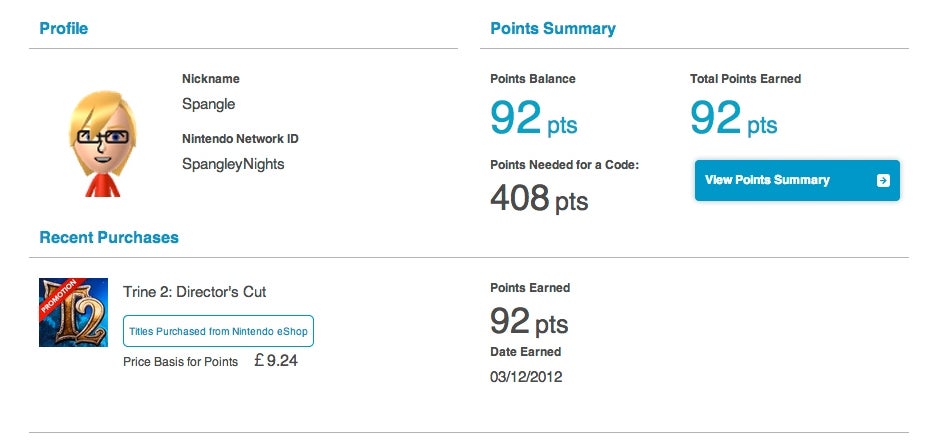Open the Points Summary heading
The height and width of the screenshot is (440, 935).
pos(553,29)
